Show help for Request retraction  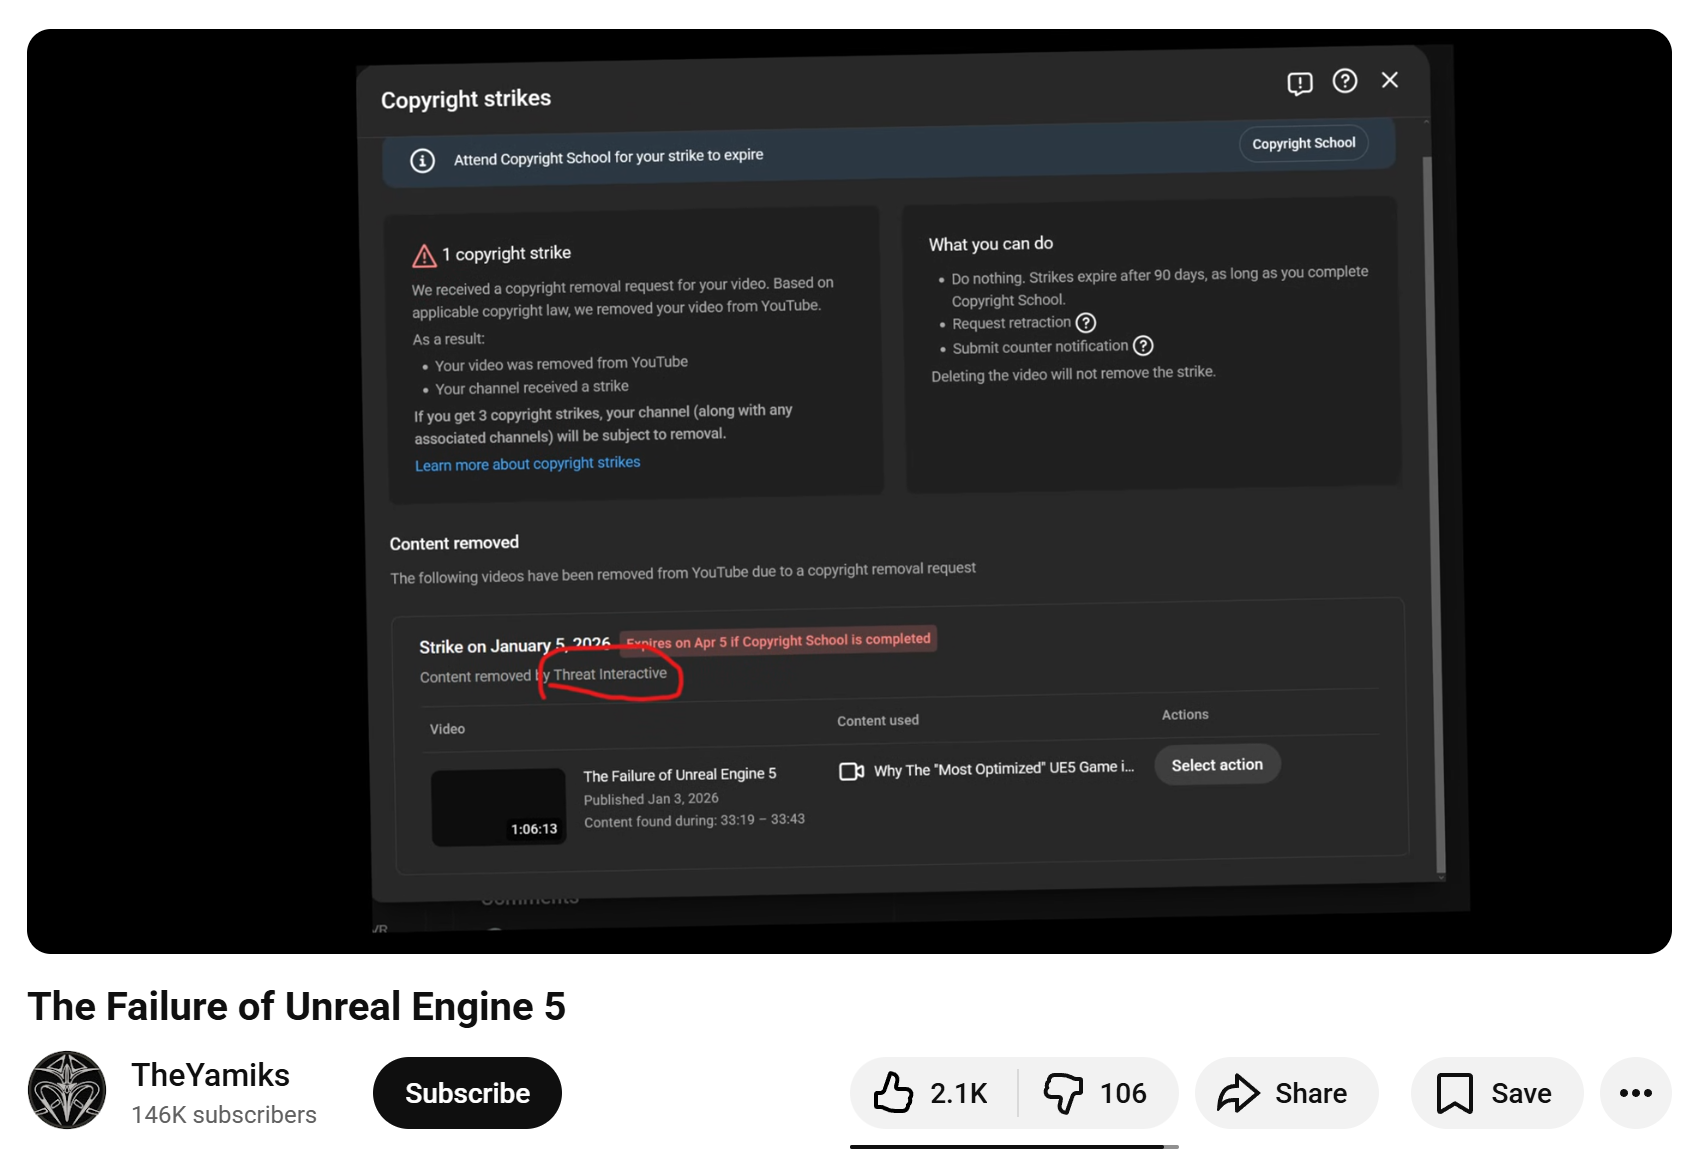(1086, 322)
